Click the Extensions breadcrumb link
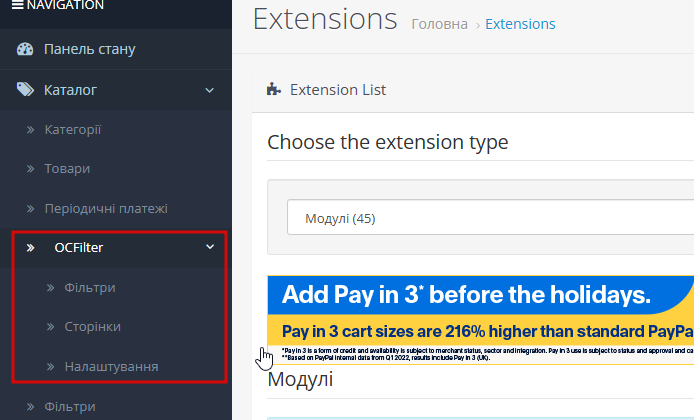The height and width of the screenshot is (420, 694). (520, 24)
